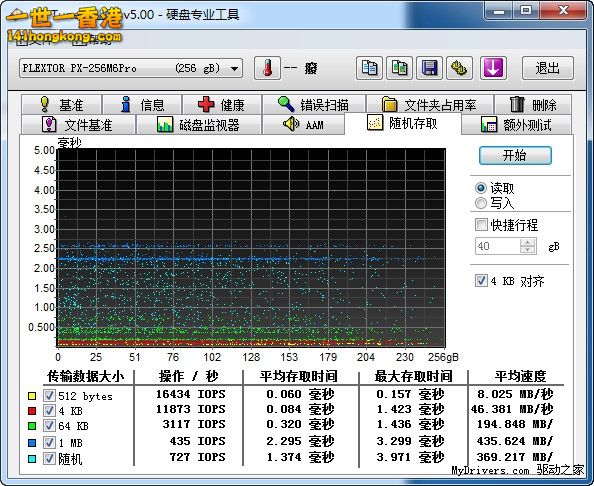Click the copy text to clipboard icon
594x486 pixels.
tap(369, 68)
